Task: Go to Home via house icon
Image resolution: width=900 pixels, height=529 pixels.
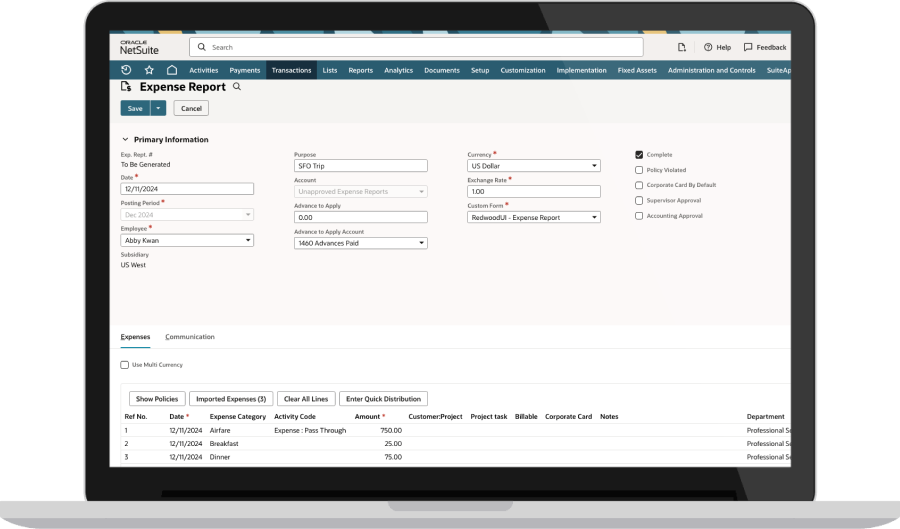Action: (x=172, y=70)
